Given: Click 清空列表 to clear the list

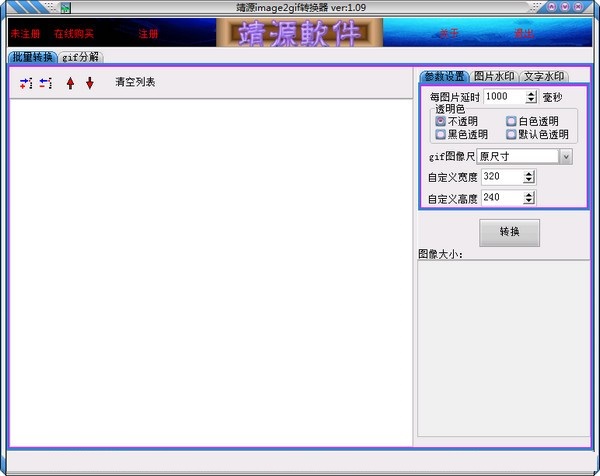Looking at the screenshot, I should click(x=135, y=82).
